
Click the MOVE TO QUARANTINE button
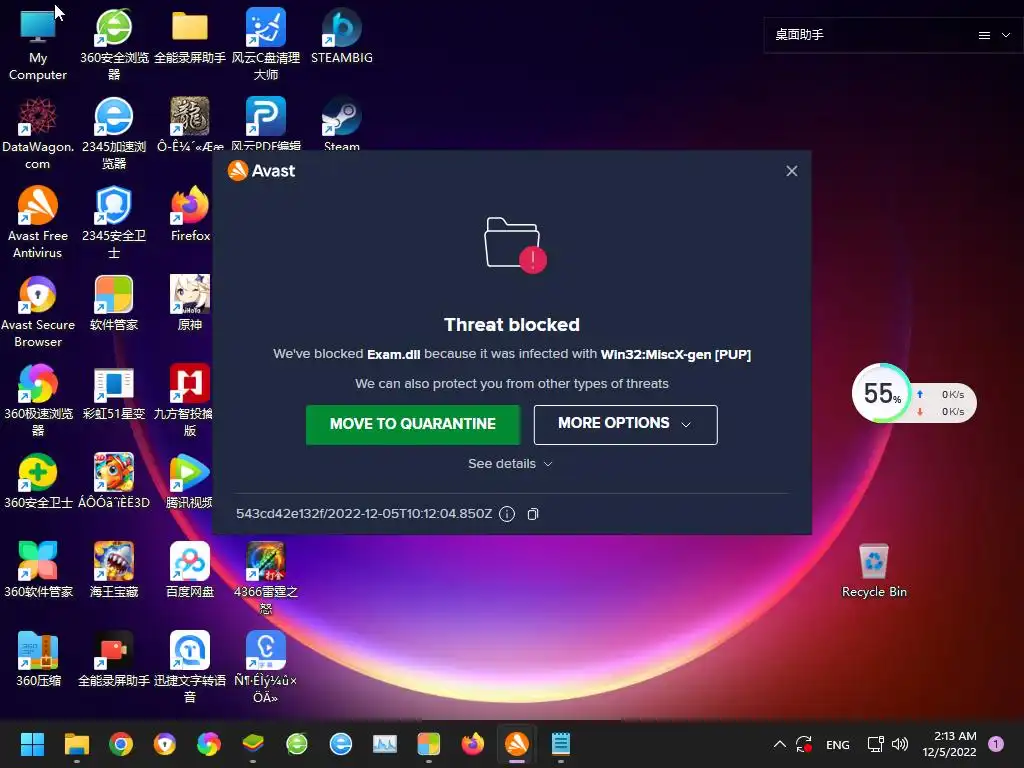pos(413,424)
